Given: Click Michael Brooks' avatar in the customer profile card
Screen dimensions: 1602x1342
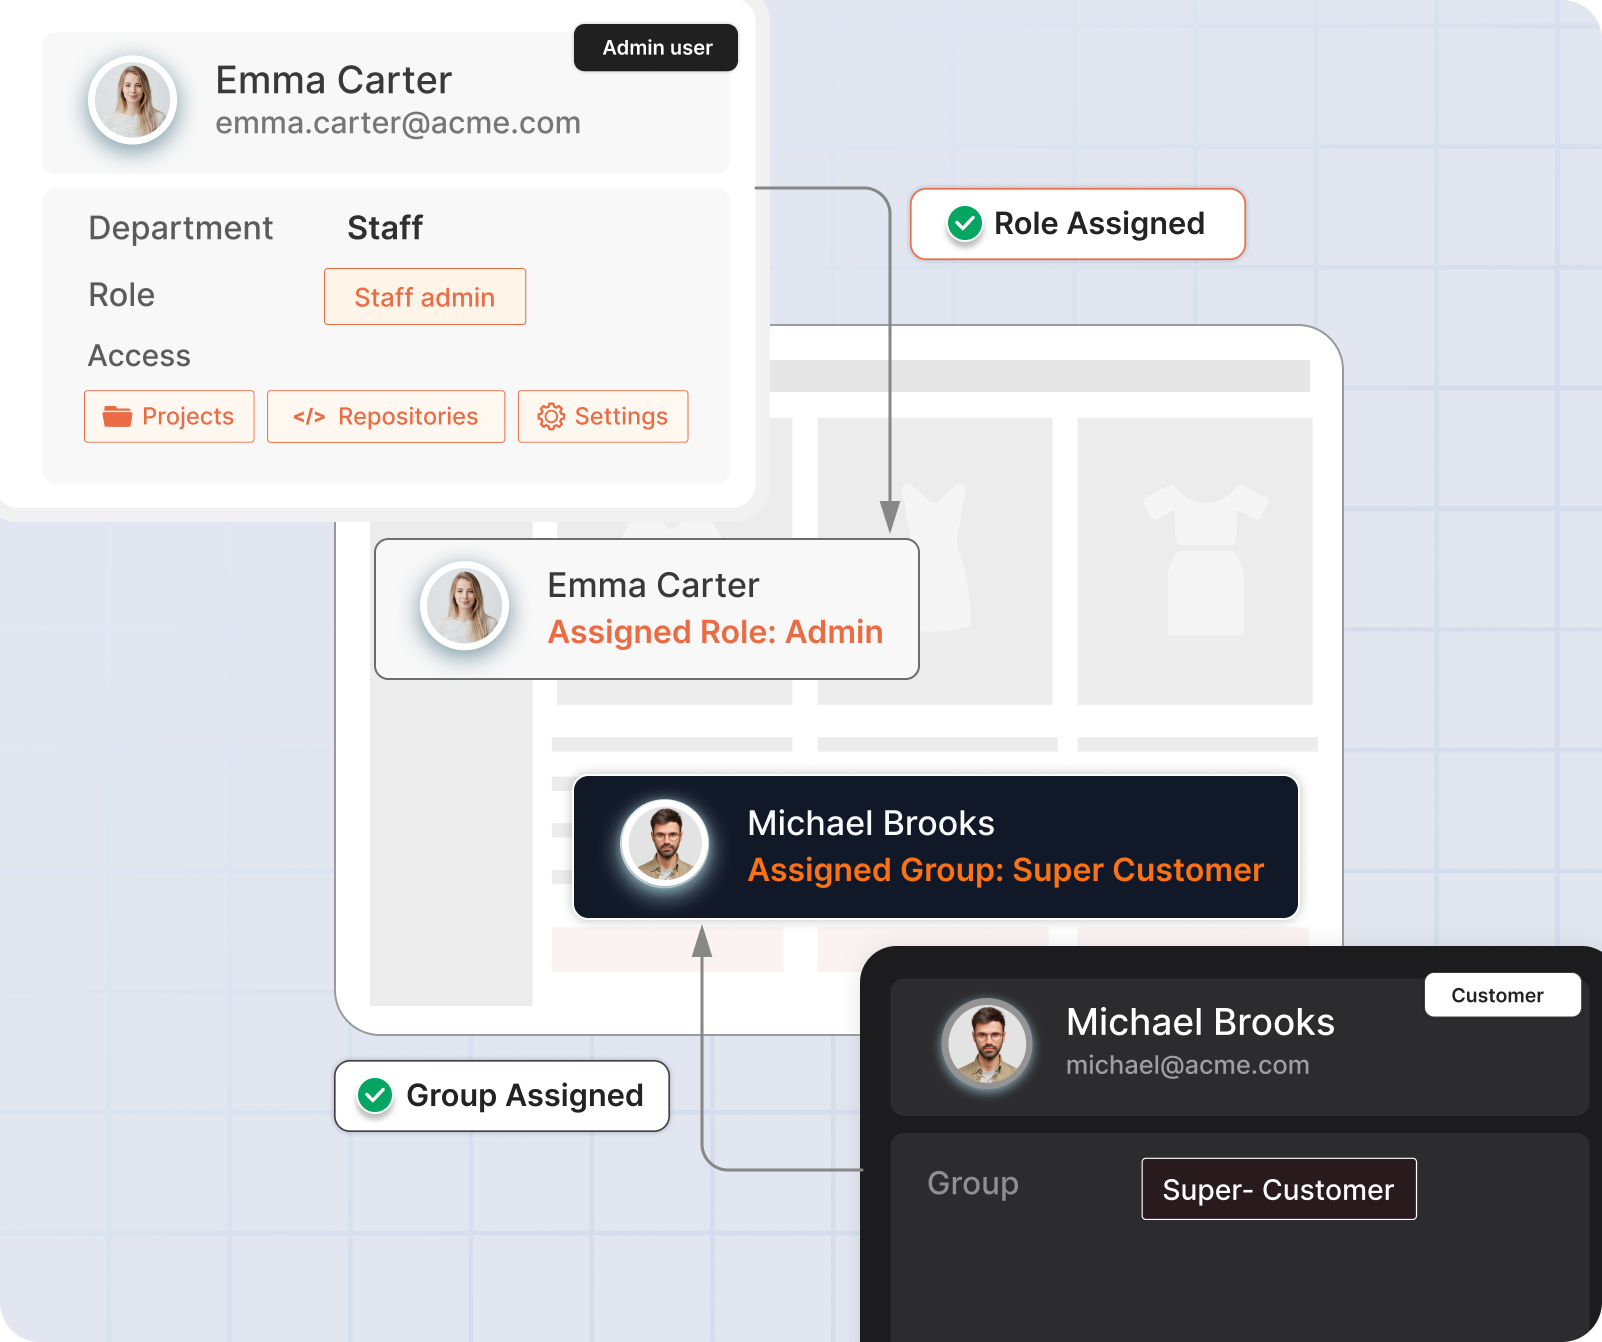Looking at the screenshot, I should pyautogui.click(x=988, y=1043).
